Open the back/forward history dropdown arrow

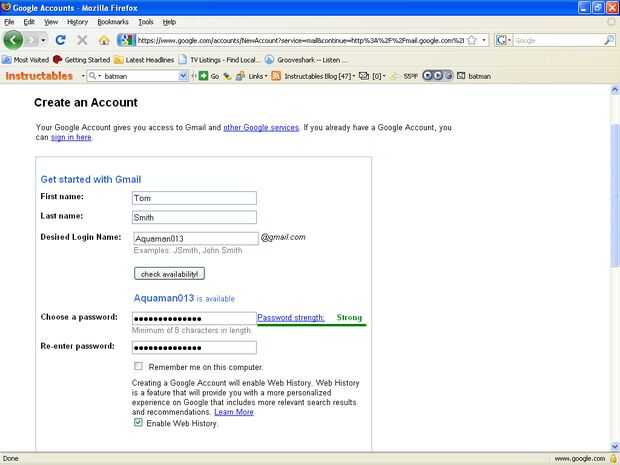(x=43, y=40)
